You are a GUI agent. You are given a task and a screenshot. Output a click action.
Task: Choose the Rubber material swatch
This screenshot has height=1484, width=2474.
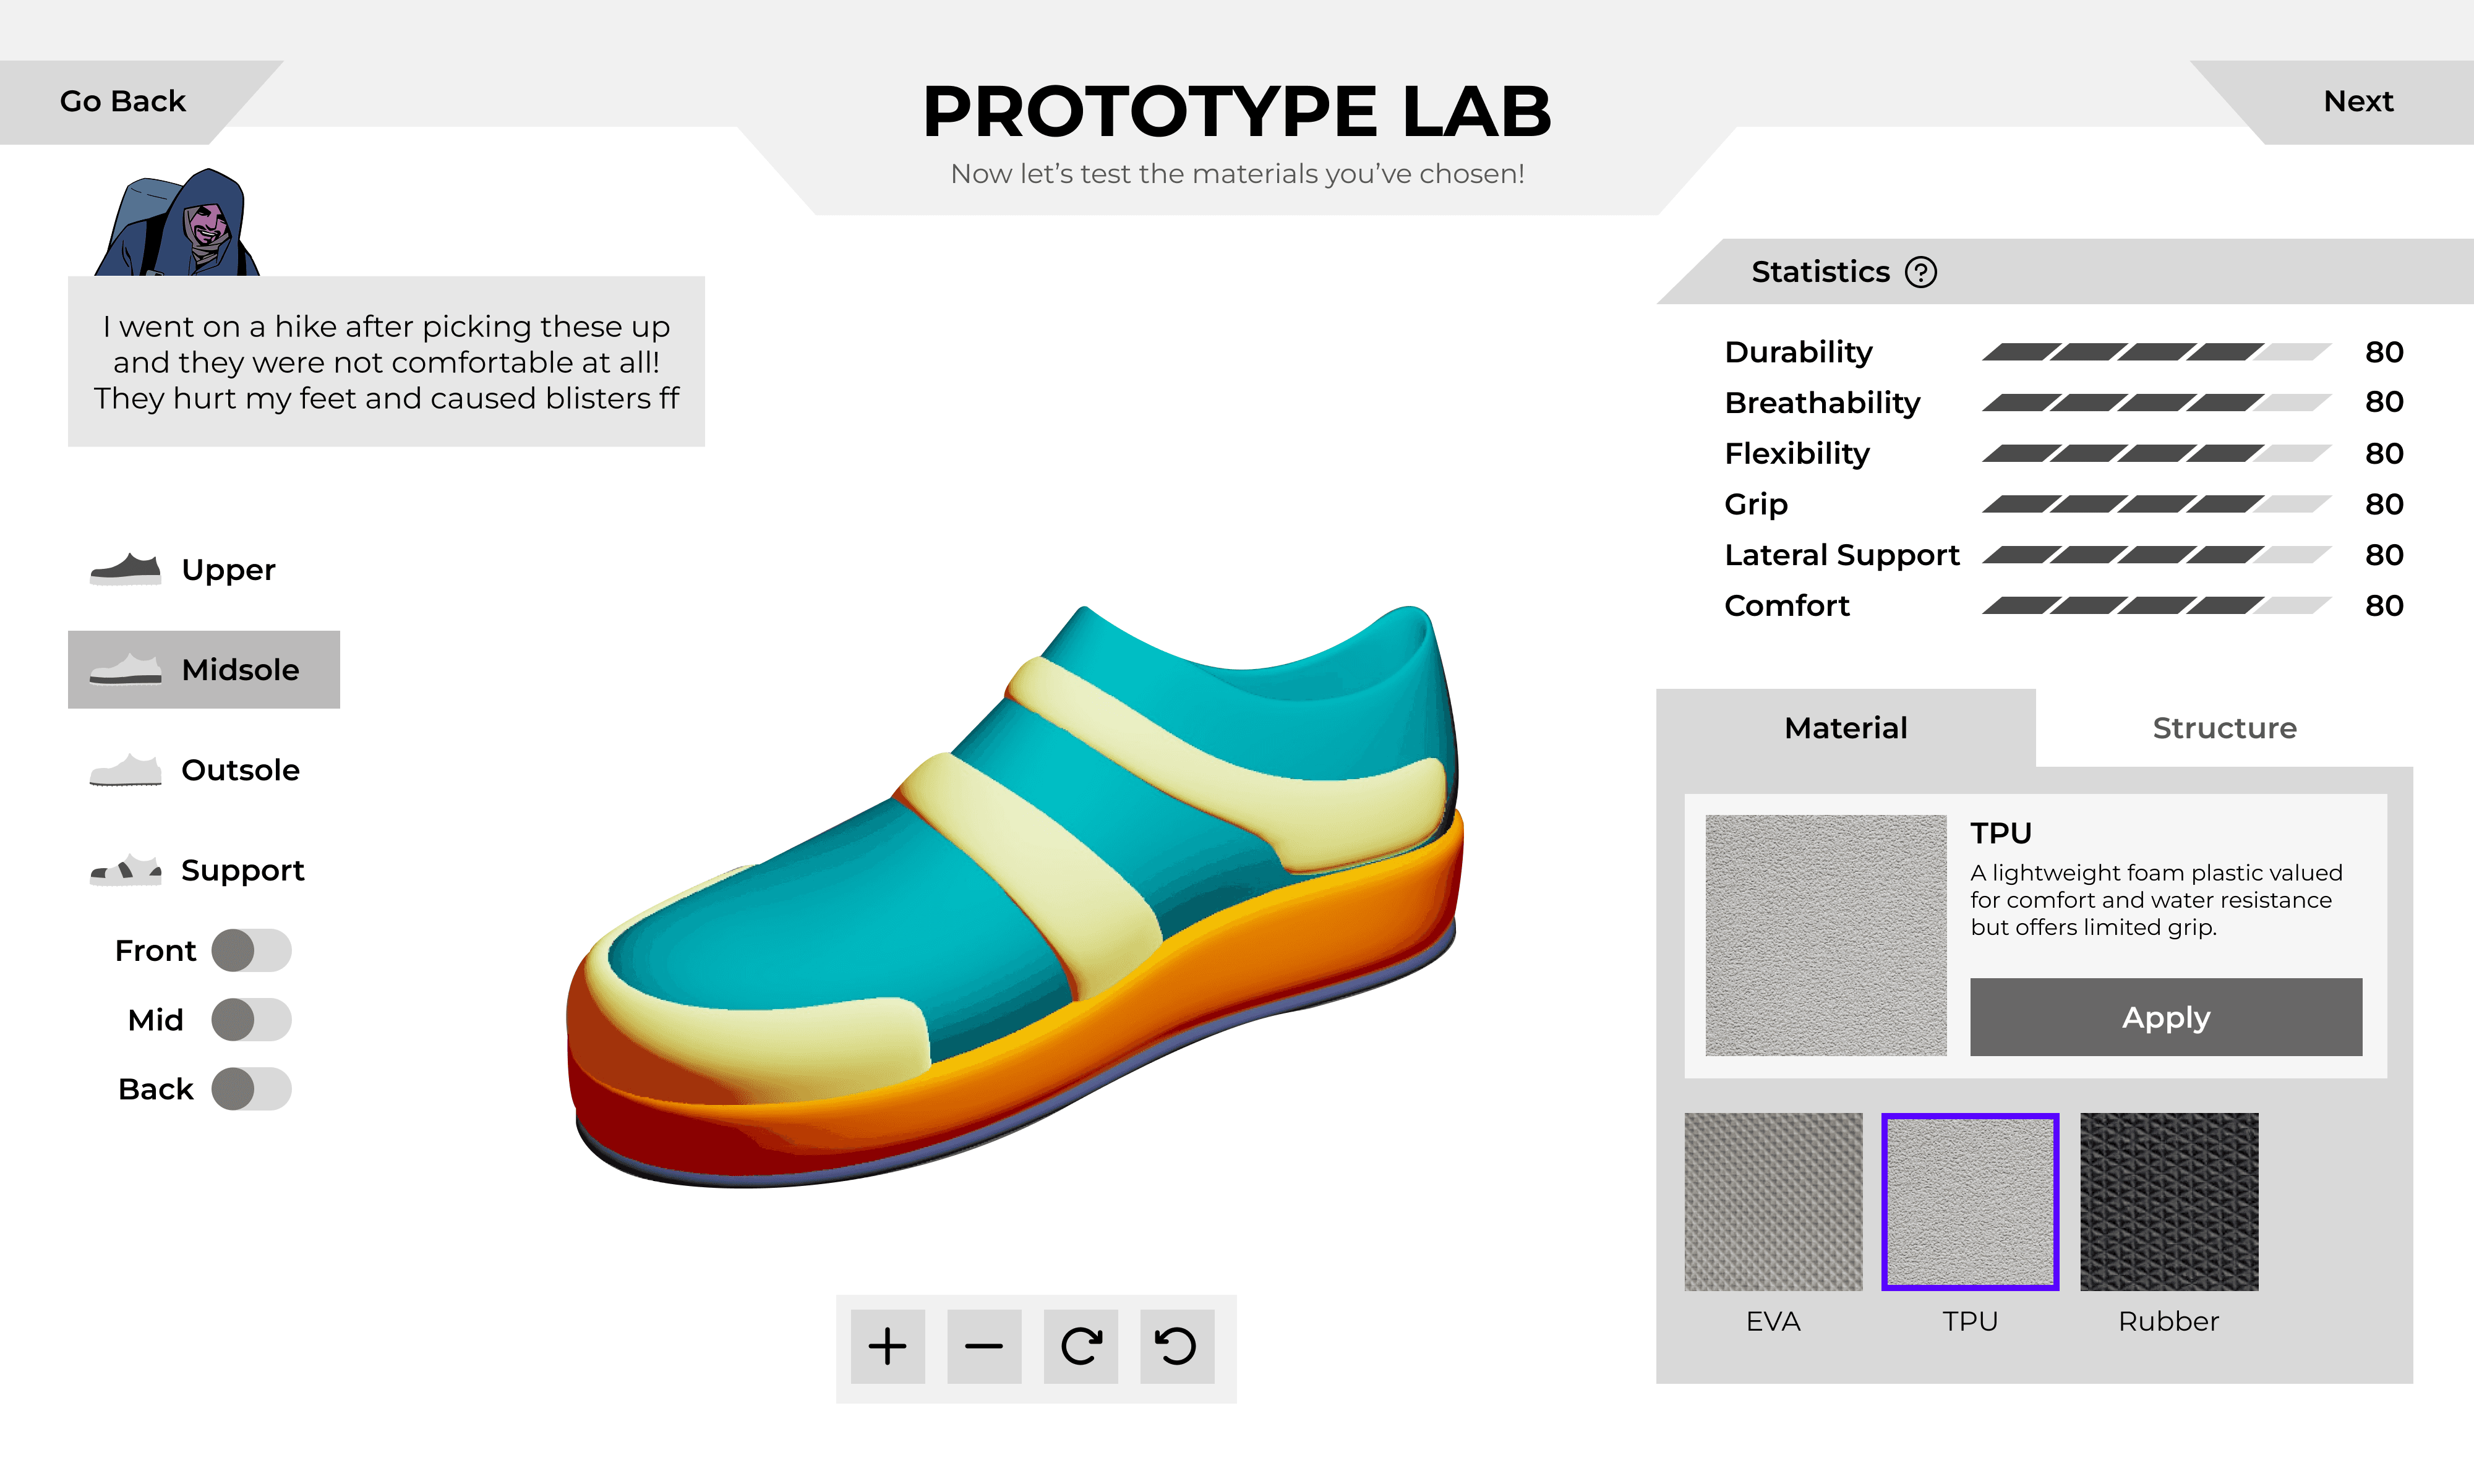(x=2168, y=1201)
